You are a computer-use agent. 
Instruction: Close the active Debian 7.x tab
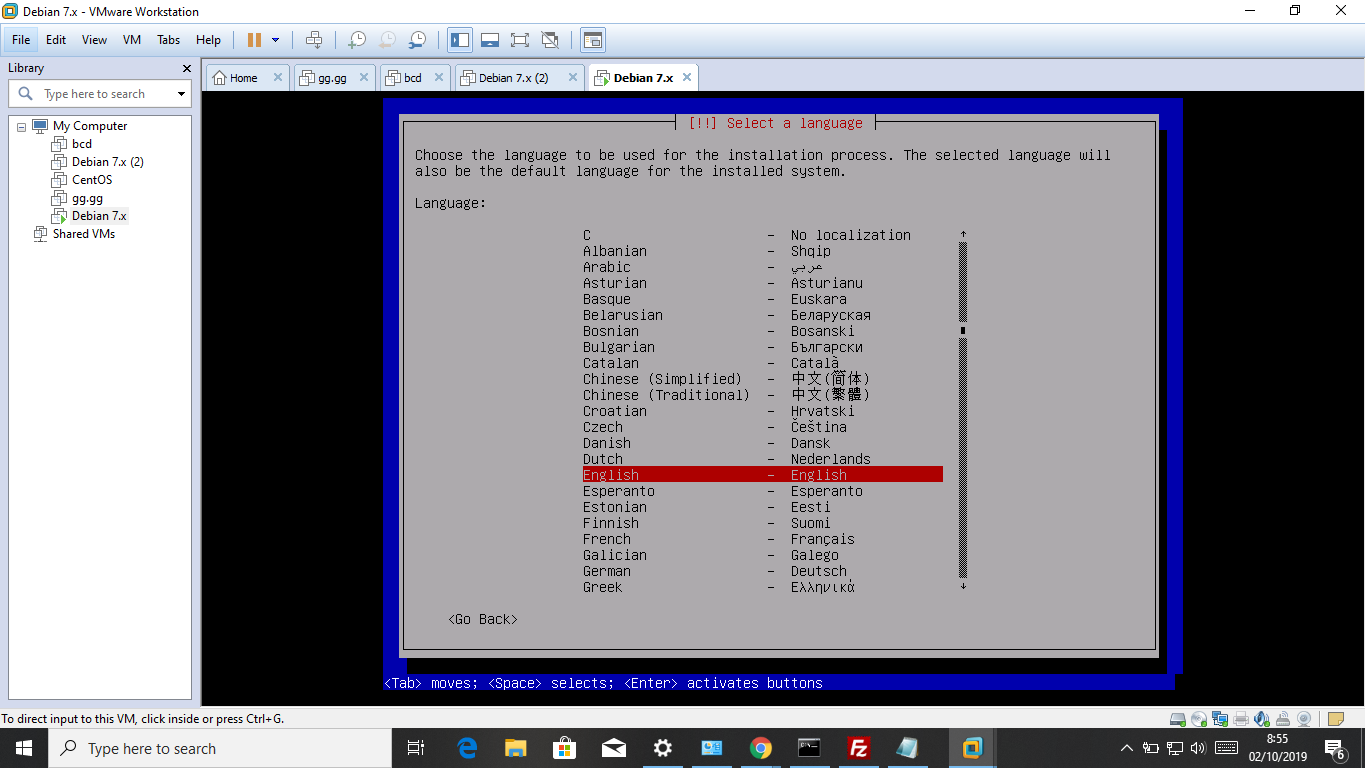686,78
